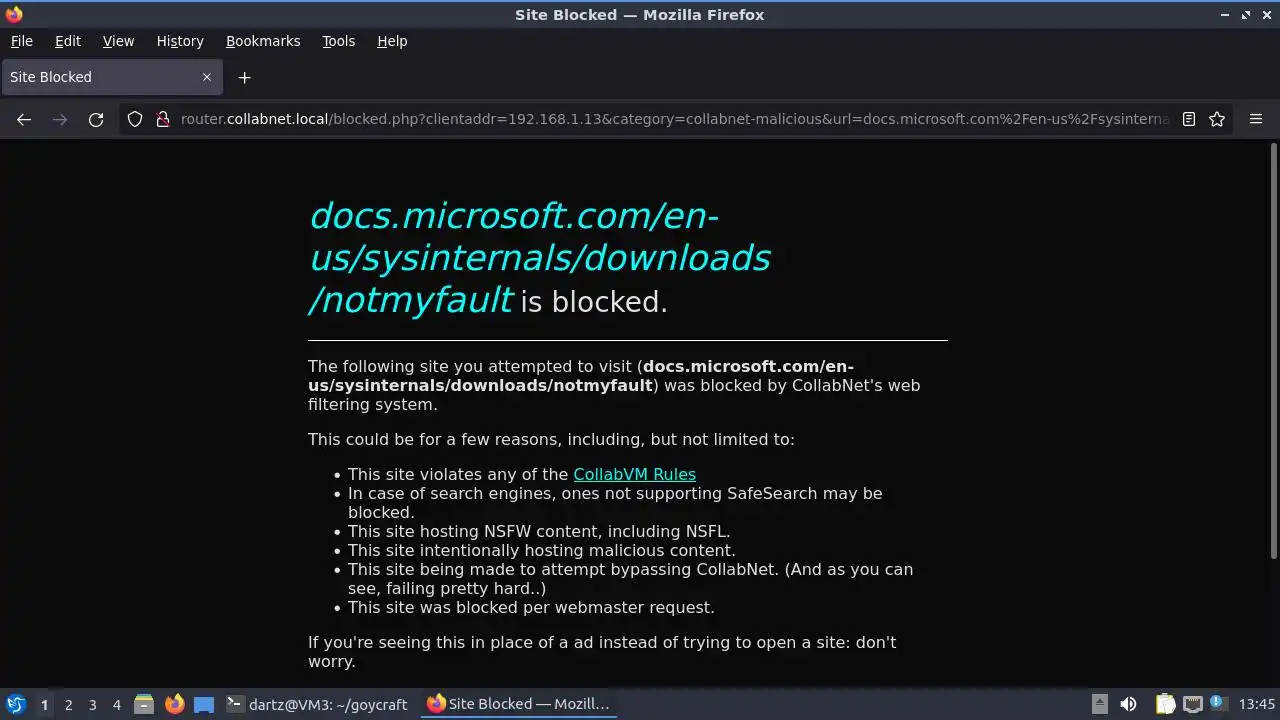Open the update notifier tray icon

click(1219, 703)
